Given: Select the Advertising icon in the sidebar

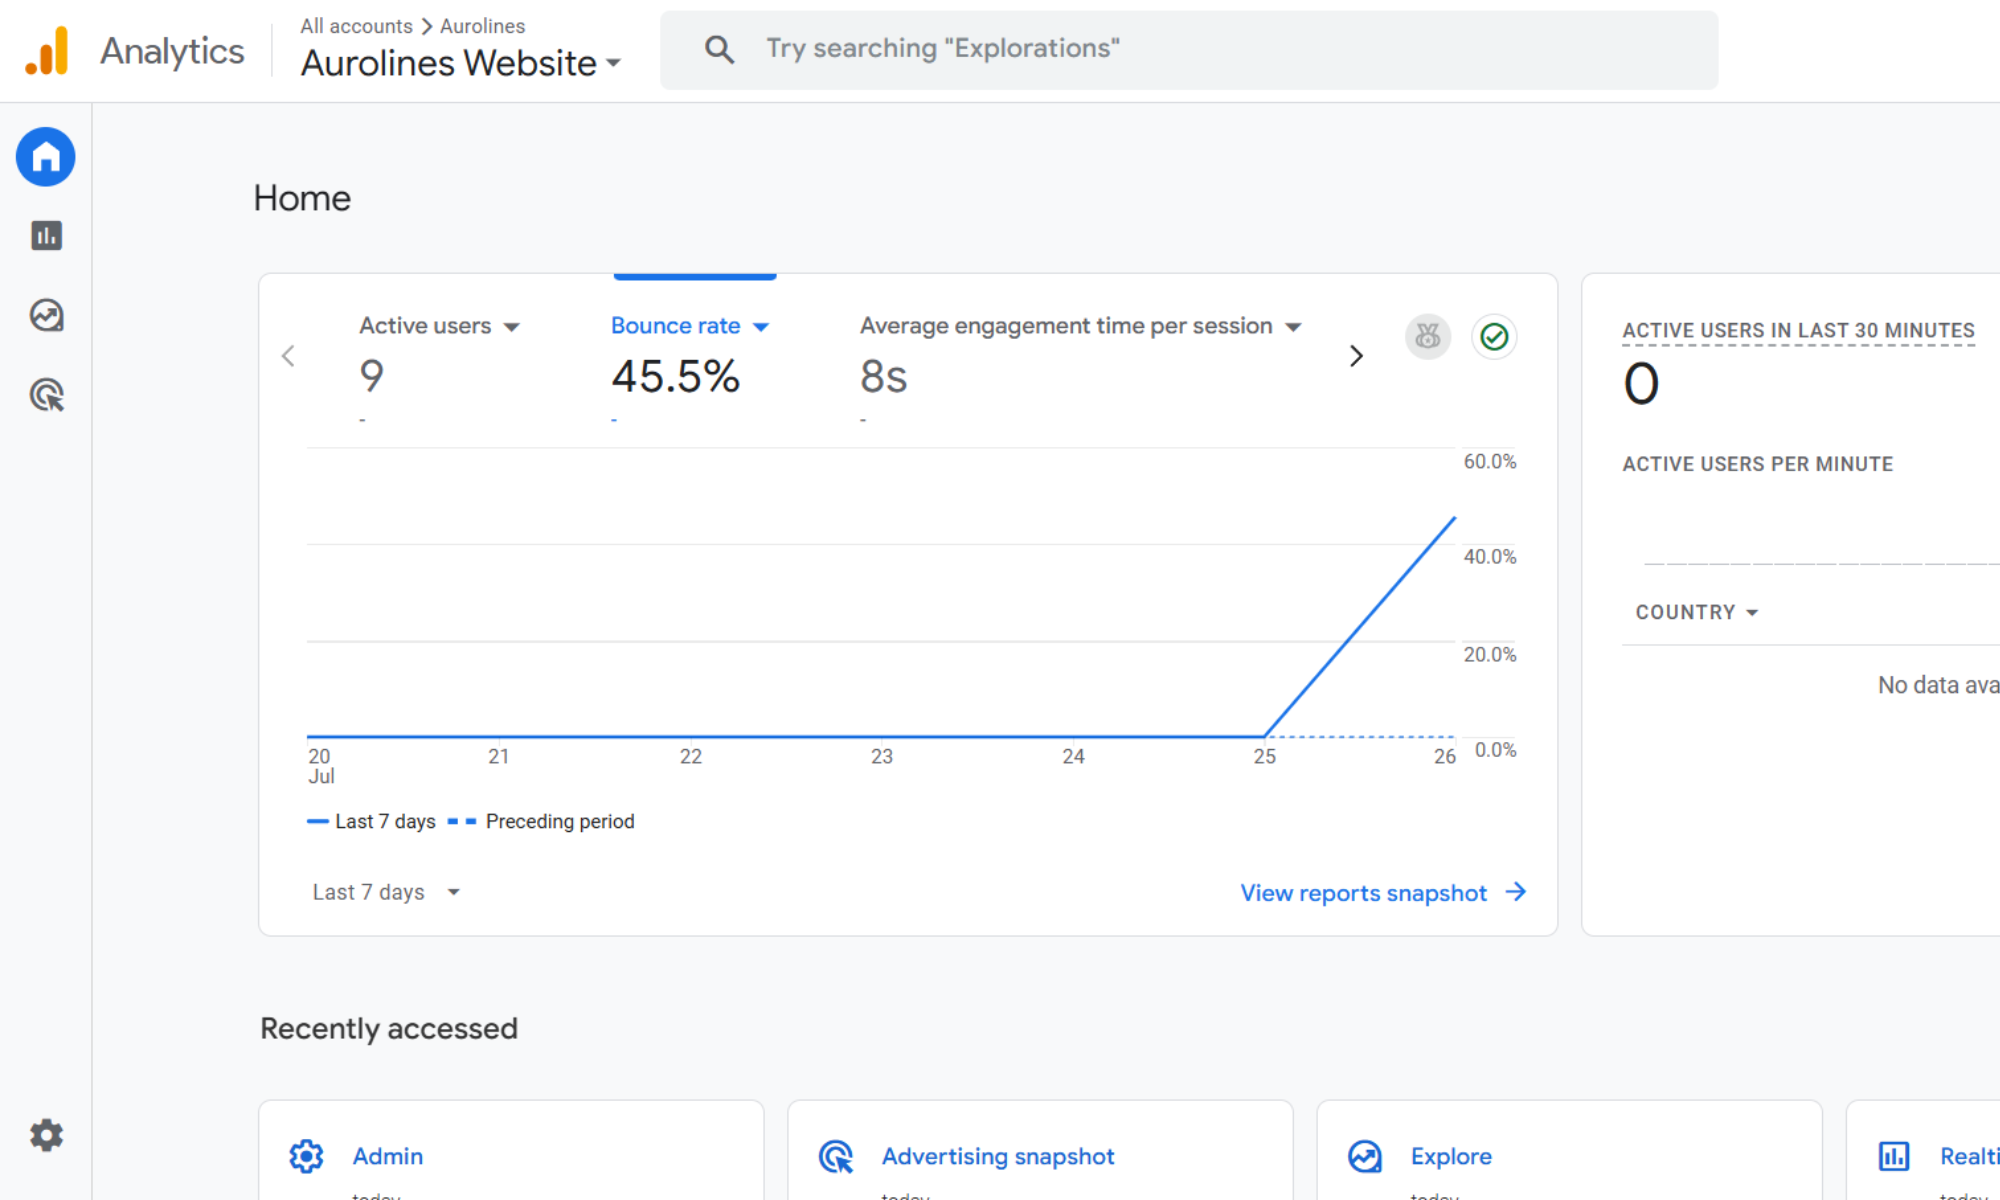Looking at the screenshot, I should (45, 396).
